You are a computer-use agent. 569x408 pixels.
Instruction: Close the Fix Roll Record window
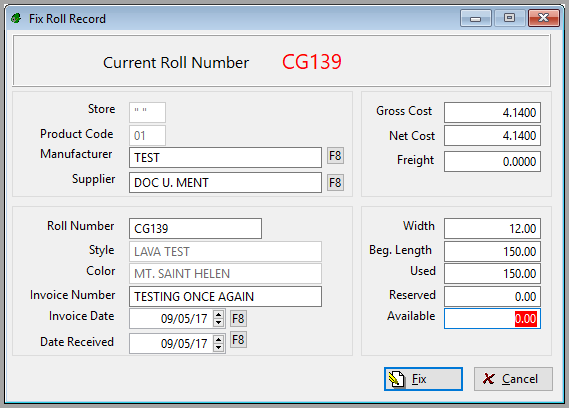point(544,18)
